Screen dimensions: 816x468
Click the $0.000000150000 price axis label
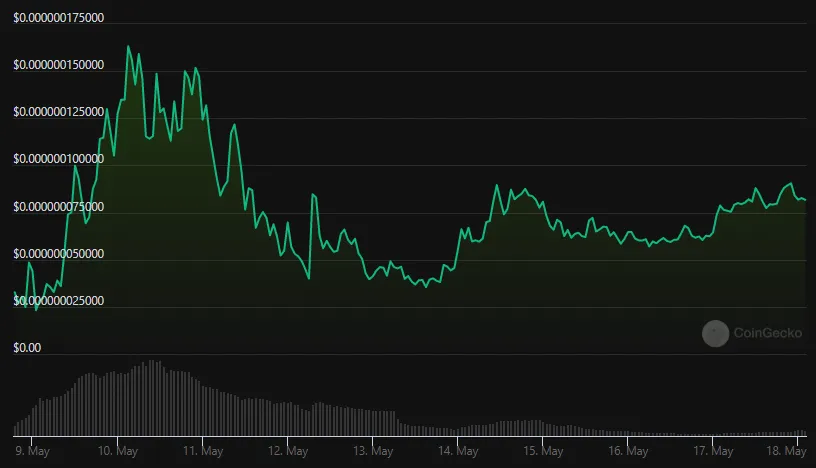click(59, 65)
